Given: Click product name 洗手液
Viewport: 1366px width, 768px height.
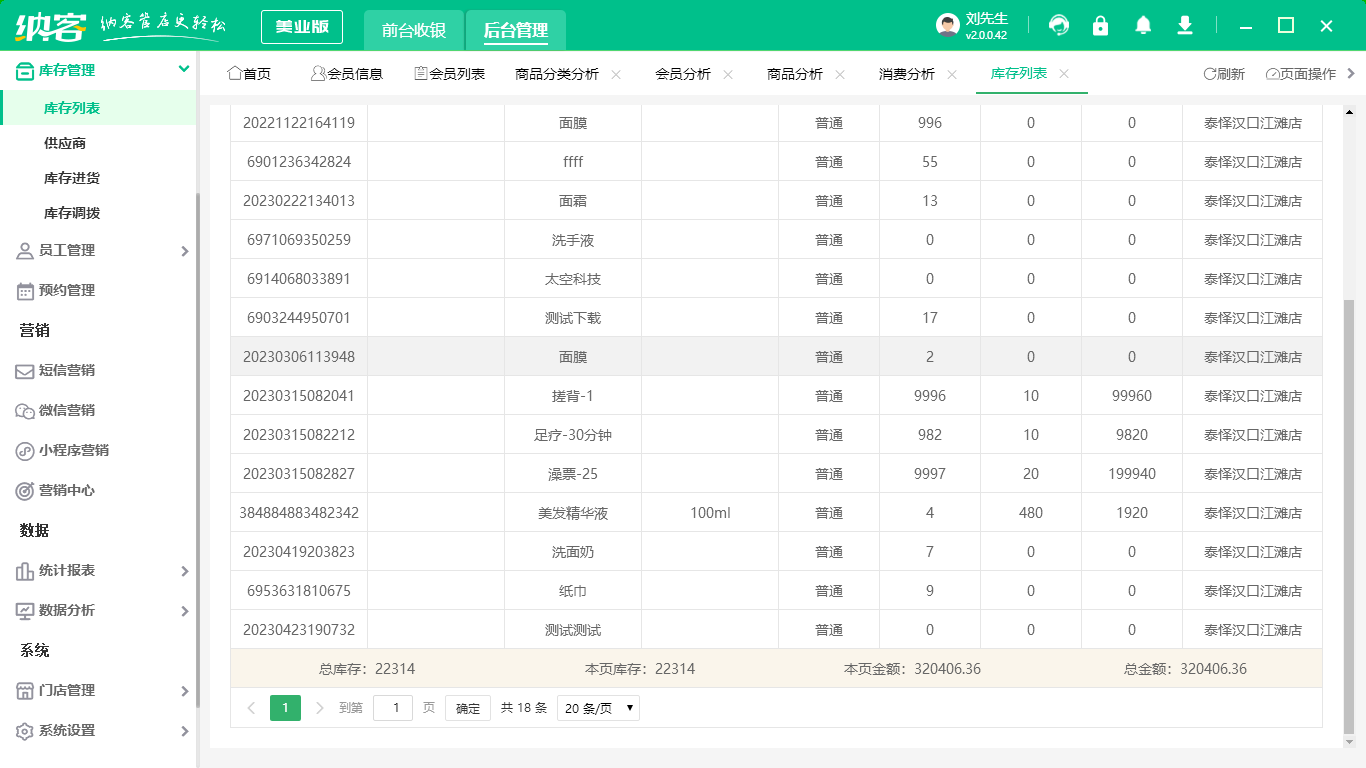Looking at the screenshot, I should pyautogui.click(x=573, y=240).
